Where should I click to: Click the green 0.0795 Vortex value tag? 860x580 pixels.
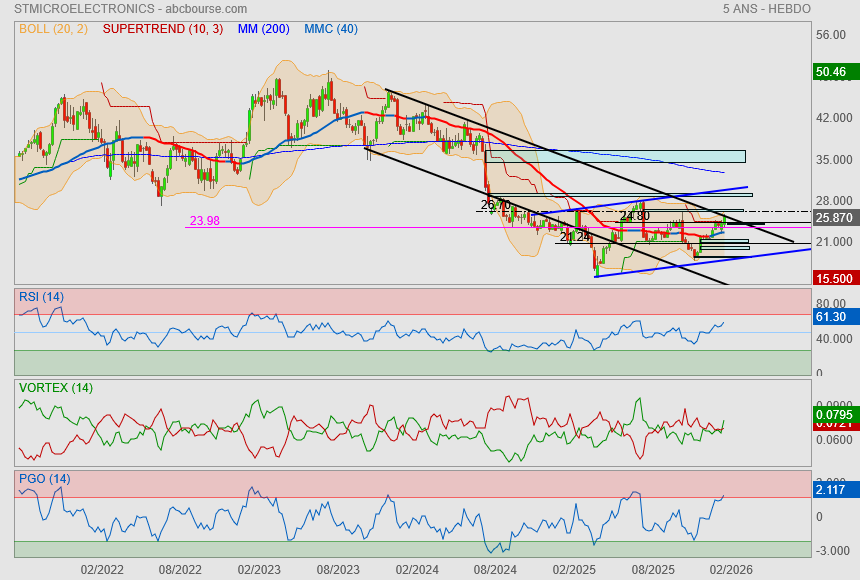coord(833,414)
